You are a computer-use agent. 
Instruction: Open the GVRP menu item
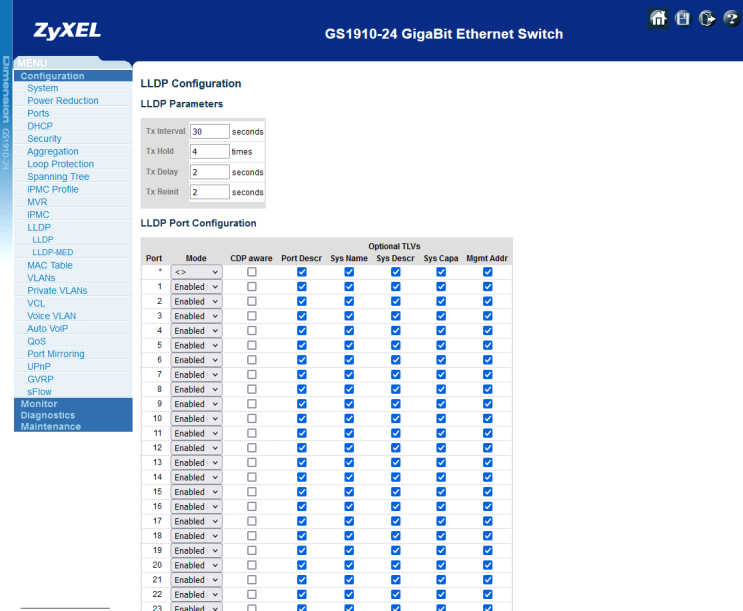pos(40,379)
